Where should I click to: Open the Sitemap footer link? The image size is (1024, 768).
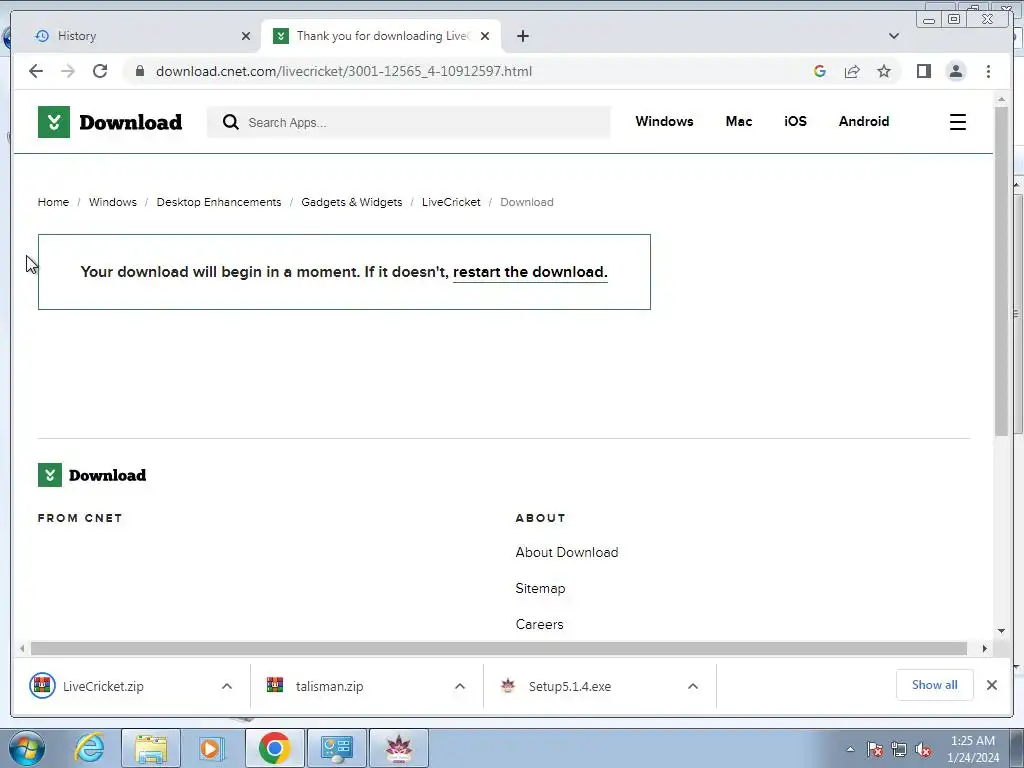tap(540, 588)
